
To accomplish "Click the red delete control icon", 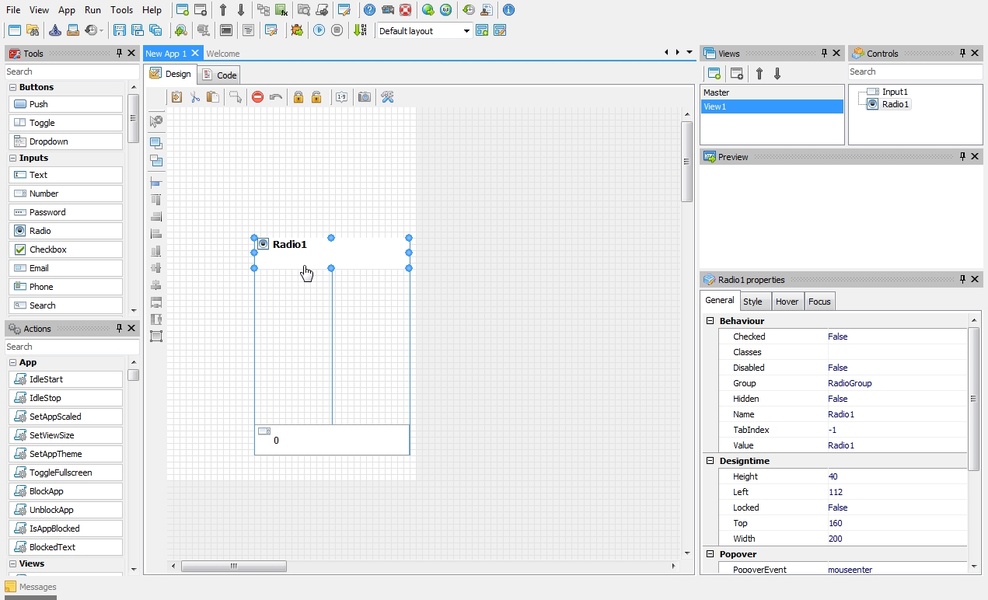I will click(257, 97).
